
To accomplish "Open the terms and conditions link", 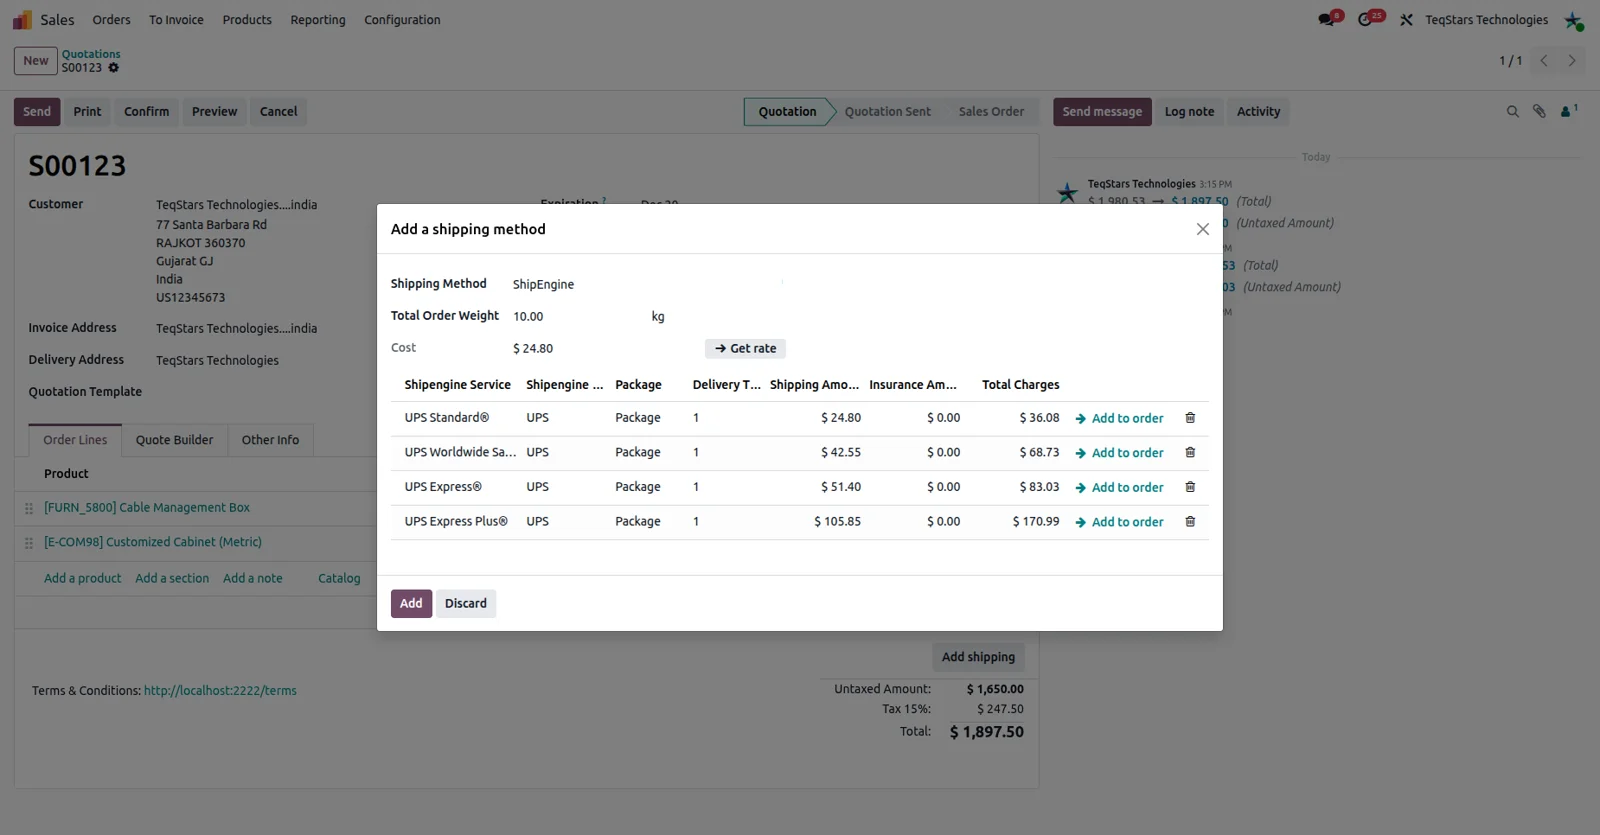I will pos(220,691).
